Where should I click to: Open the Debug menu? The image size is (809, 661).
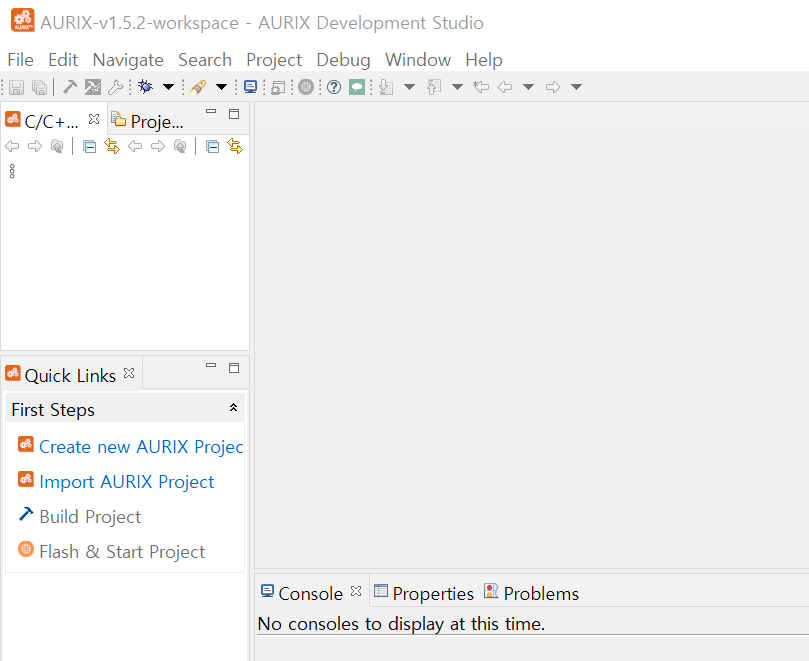coord(343,60)
